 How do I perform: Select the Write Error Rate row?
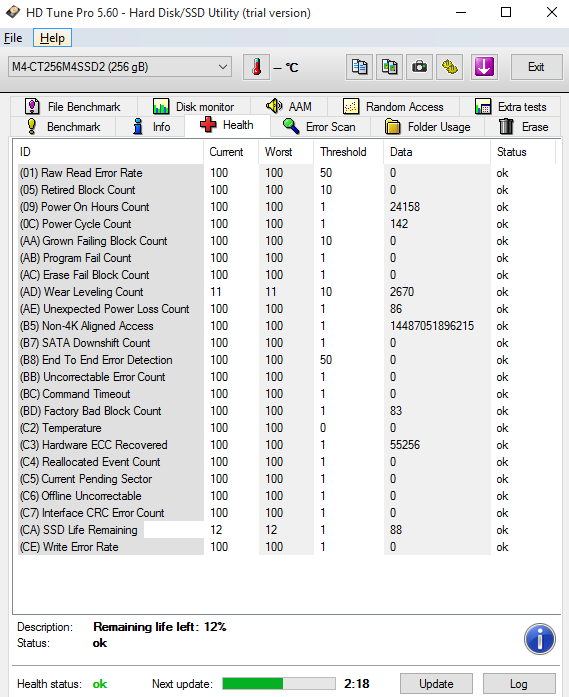click(287, 547)
